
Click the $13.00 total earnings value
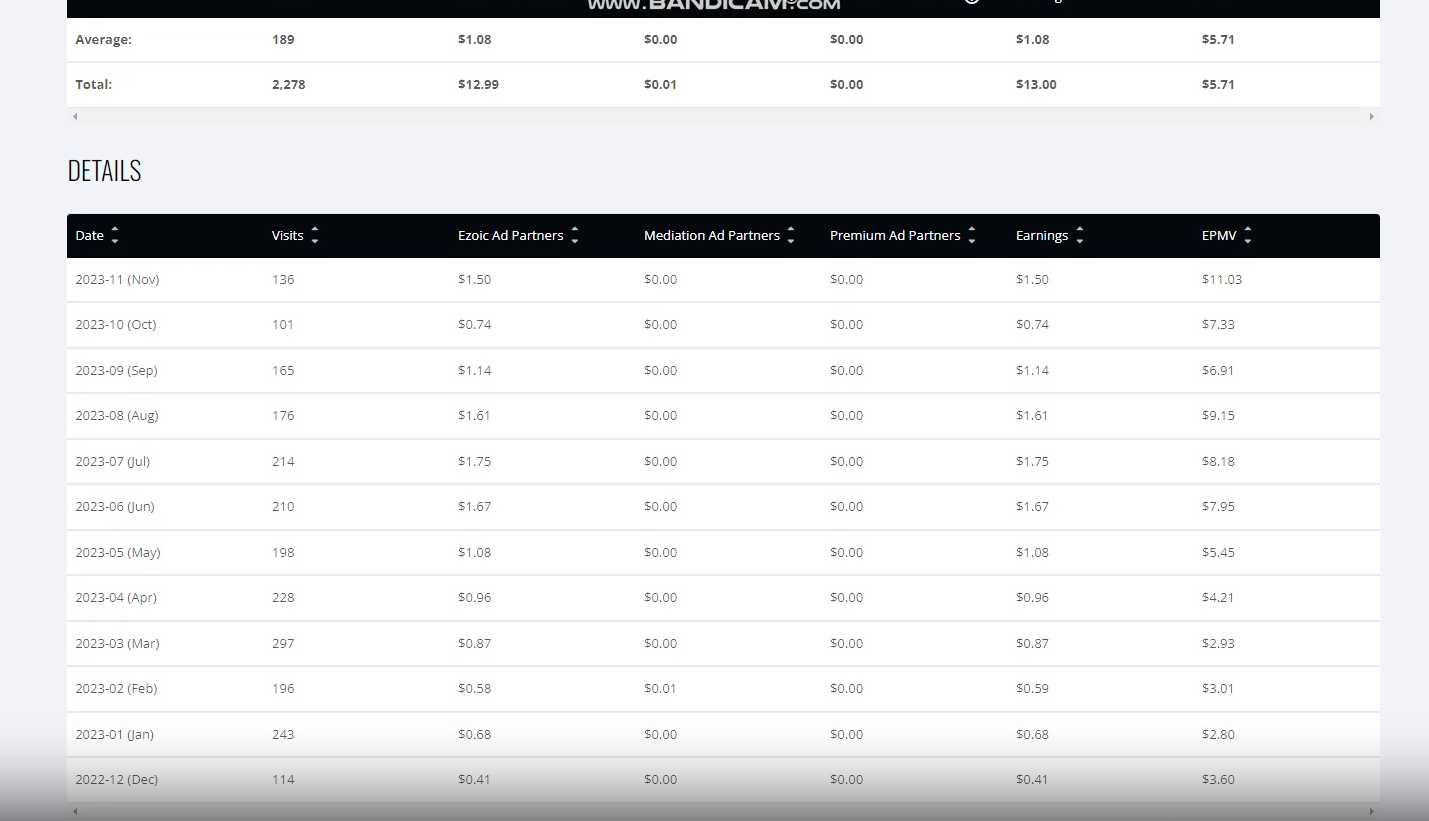1036,85
